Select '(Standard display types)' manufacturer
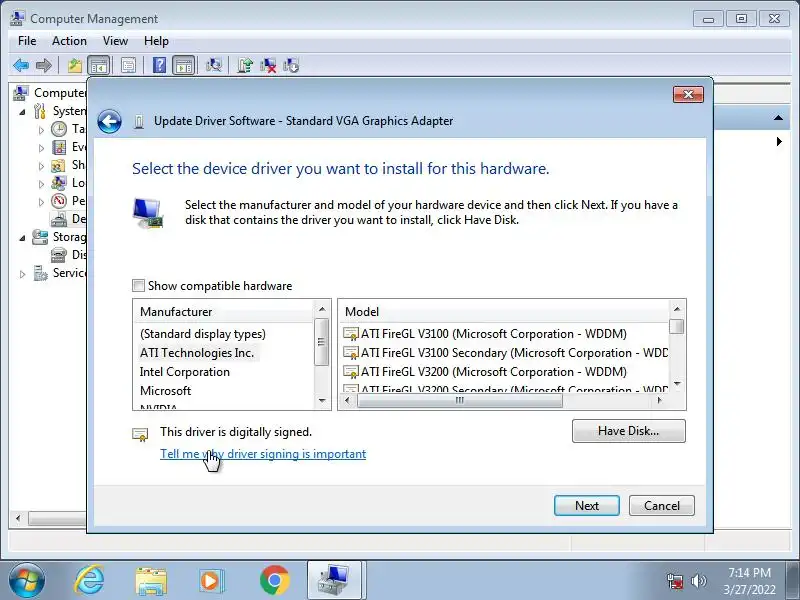 click(203, 334)
